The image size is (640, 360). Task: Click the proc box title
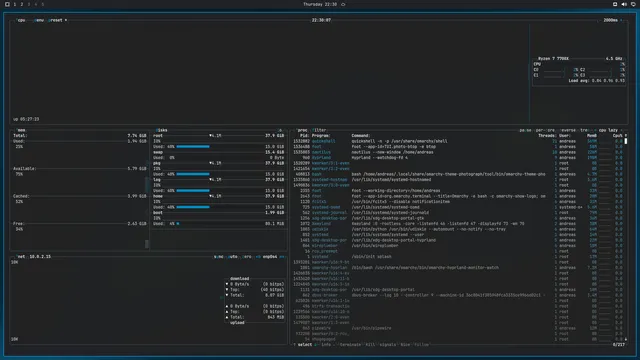[x=302, y=130]
